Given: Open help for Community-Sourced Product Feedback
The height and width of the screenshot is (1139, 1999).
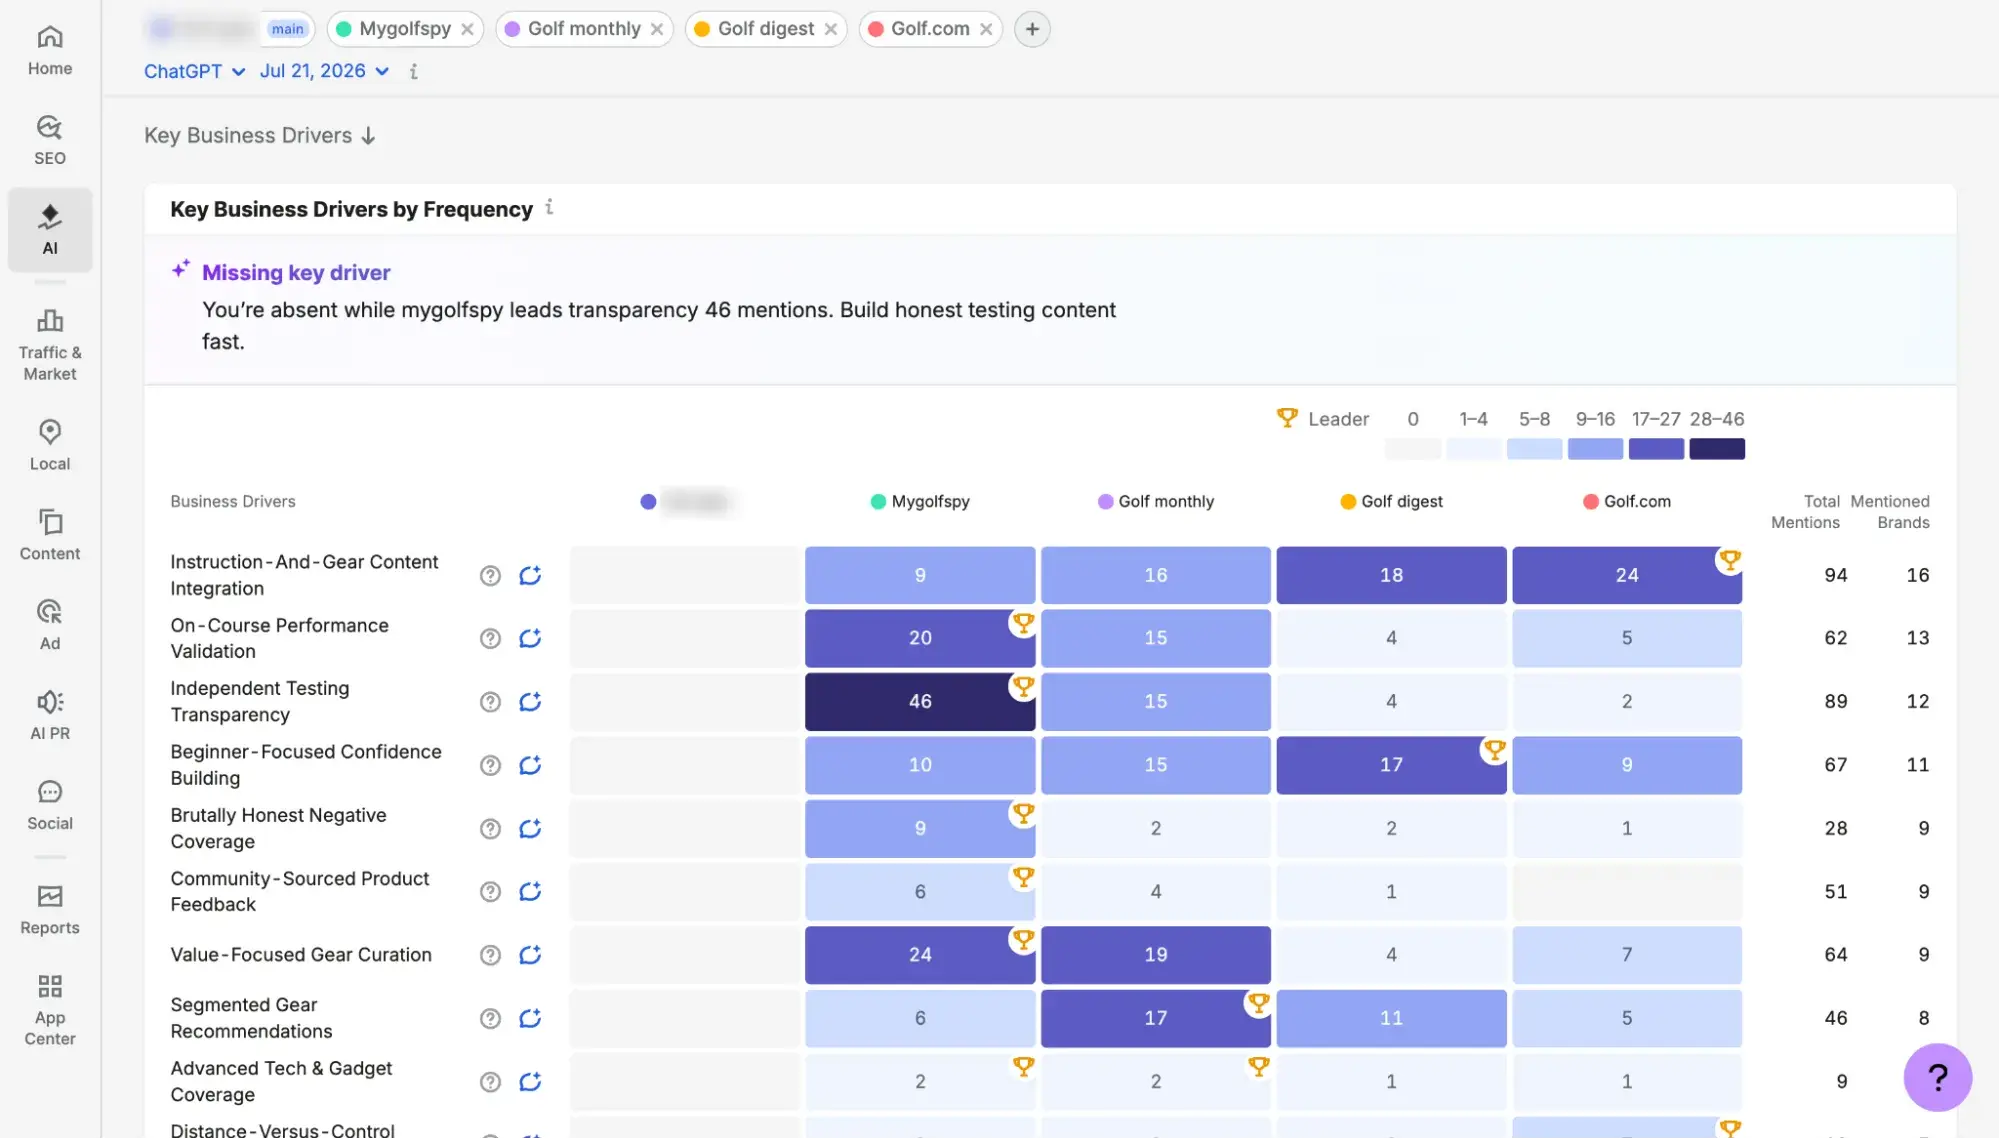Looking at the screenshot, I should [490, 892].
